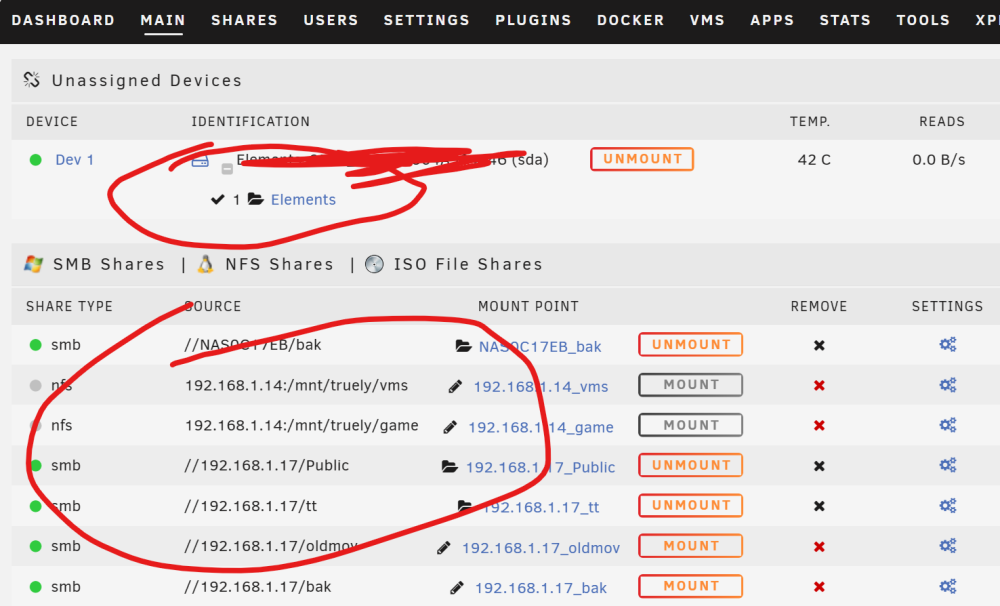Open the 192.168.1.17_tt mount point link

[541, 507]
